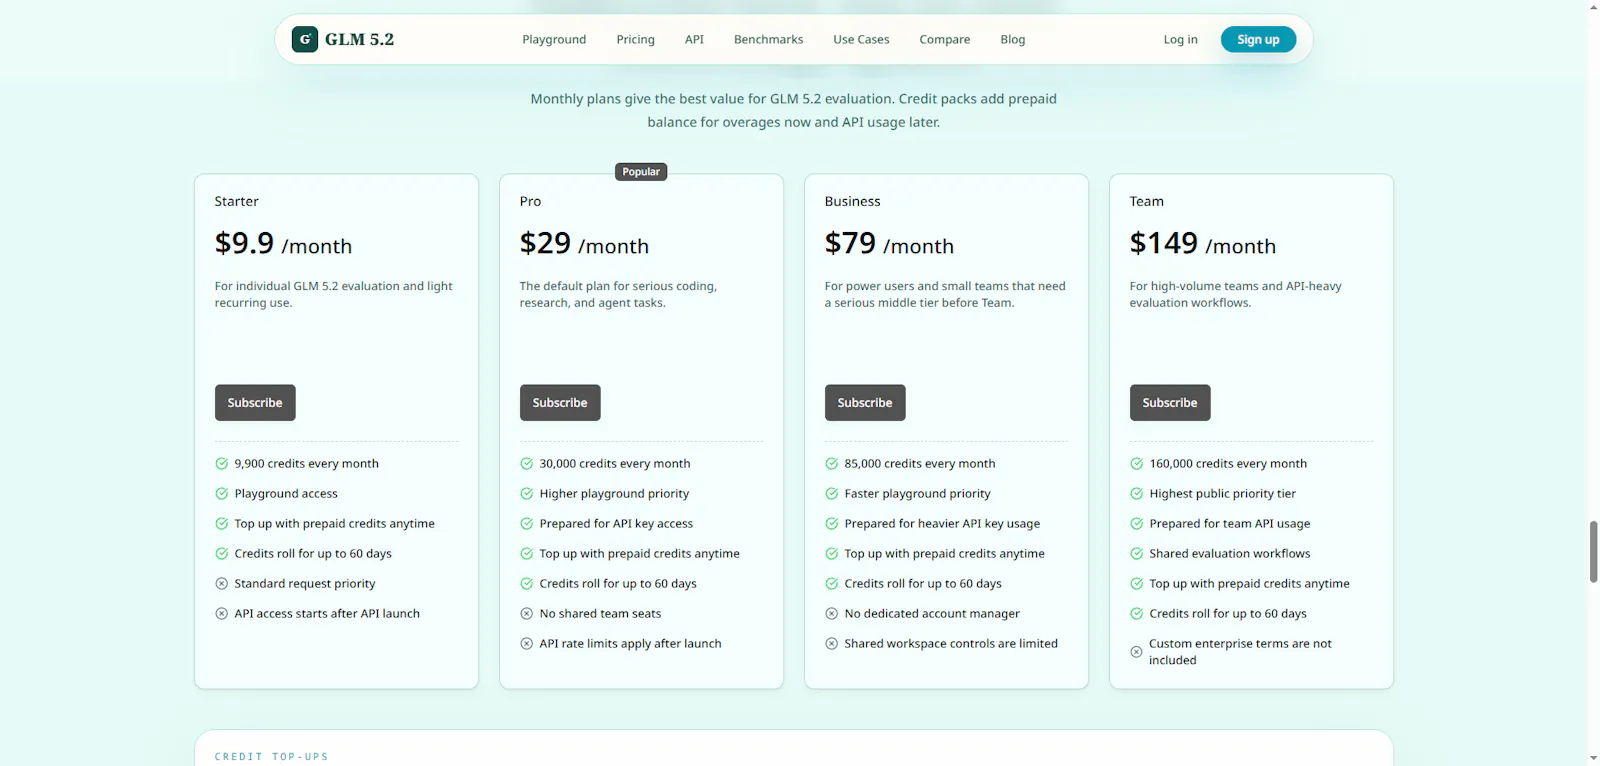Click the check icon beside 9,900 credits

pyautogui.click(x=222, y=463)
